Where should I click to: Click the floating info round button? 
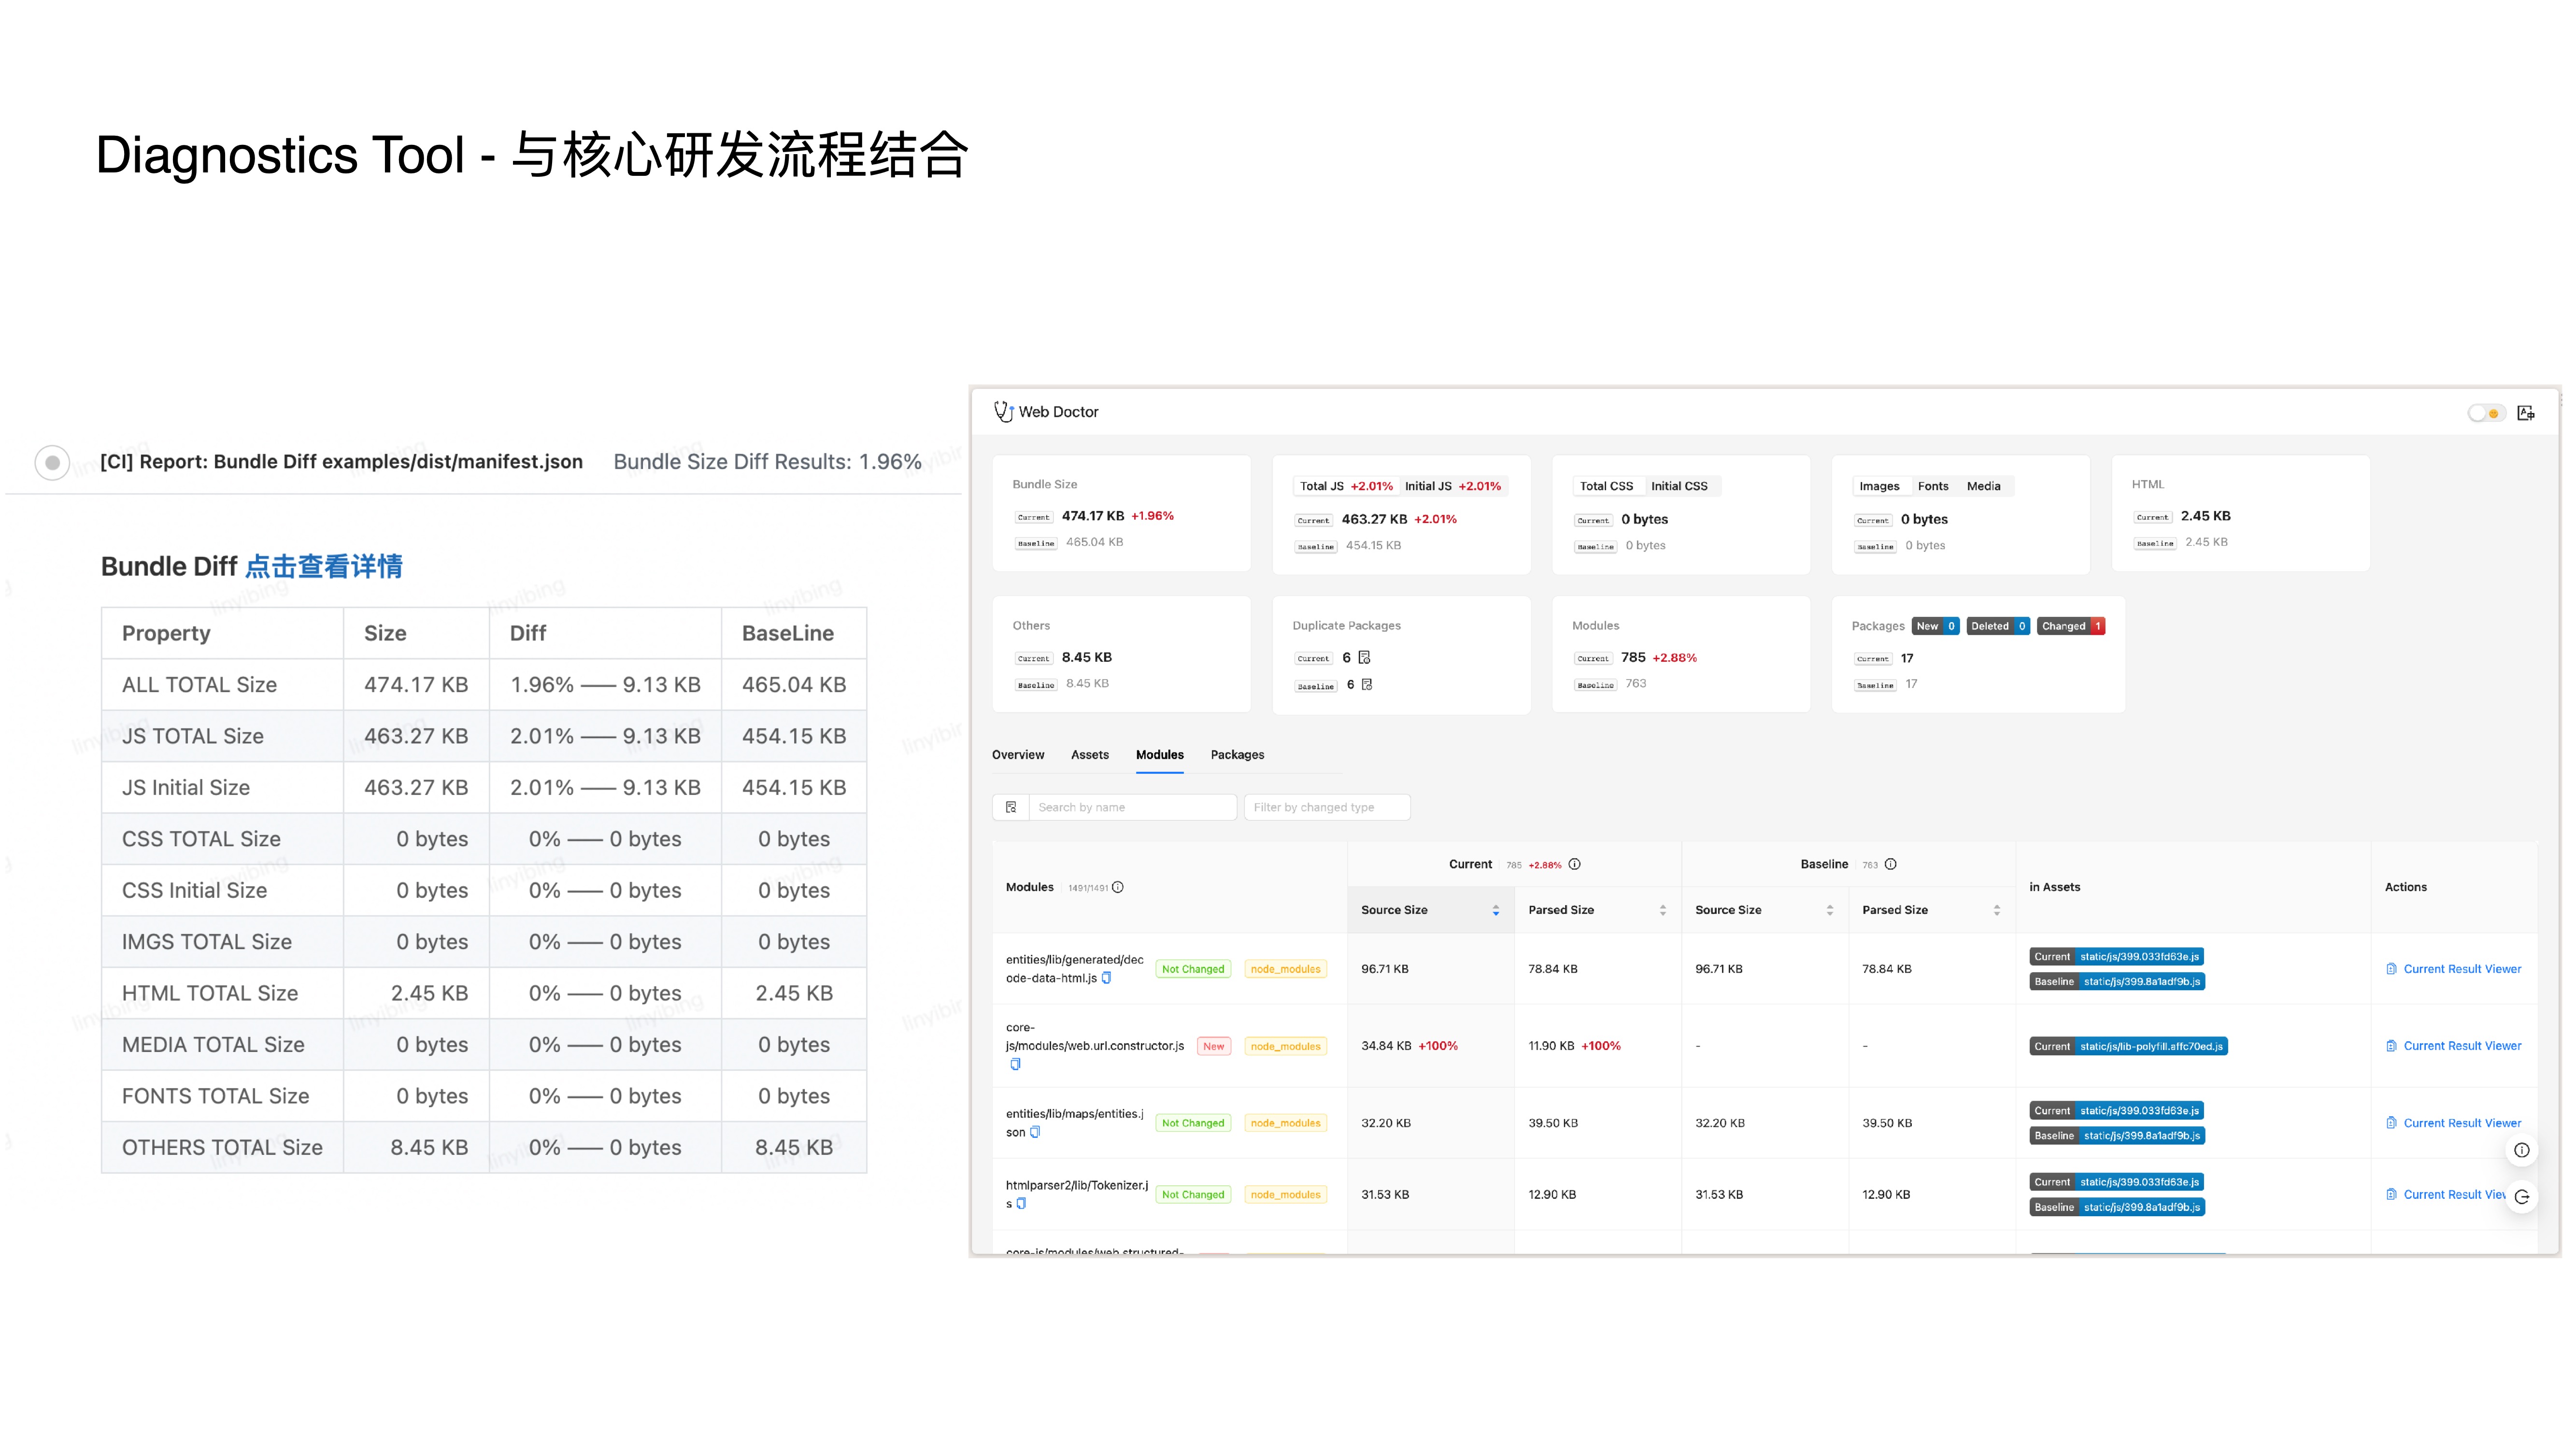tap(2522, 1150)
